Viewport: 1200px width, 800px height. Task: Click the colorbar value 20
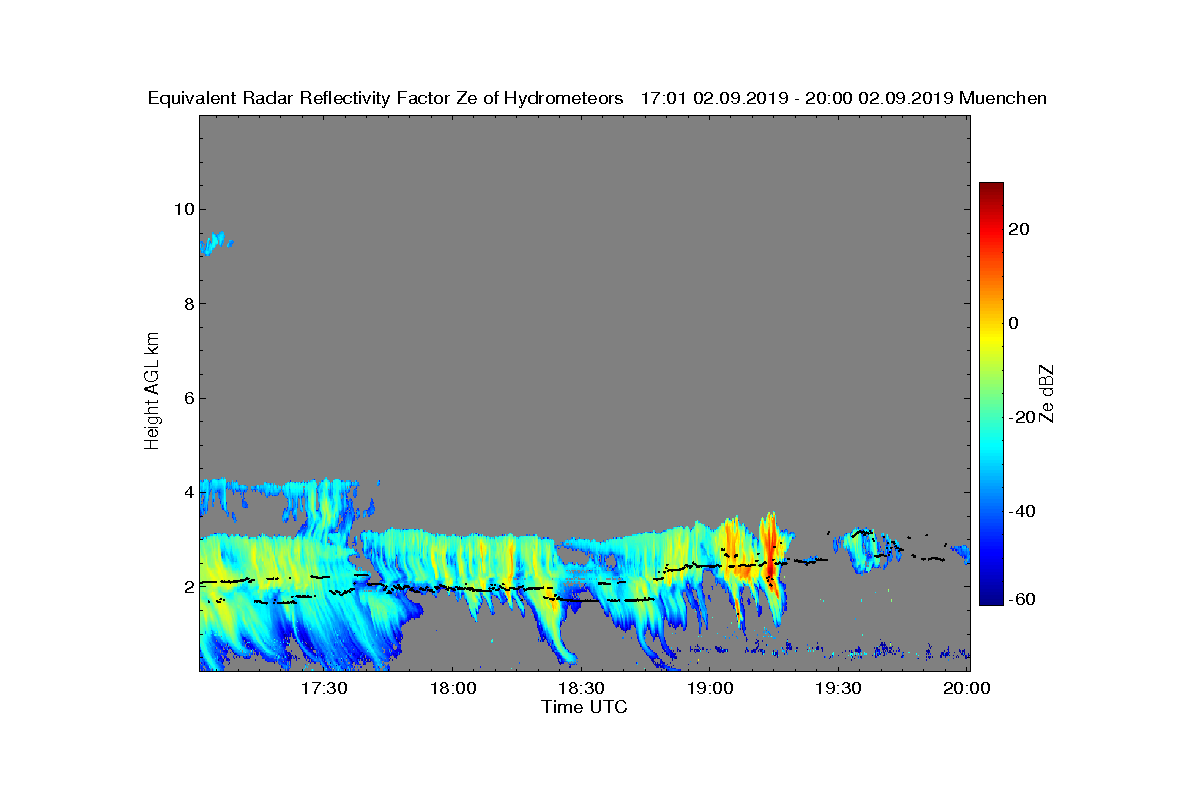(1020, 229)
